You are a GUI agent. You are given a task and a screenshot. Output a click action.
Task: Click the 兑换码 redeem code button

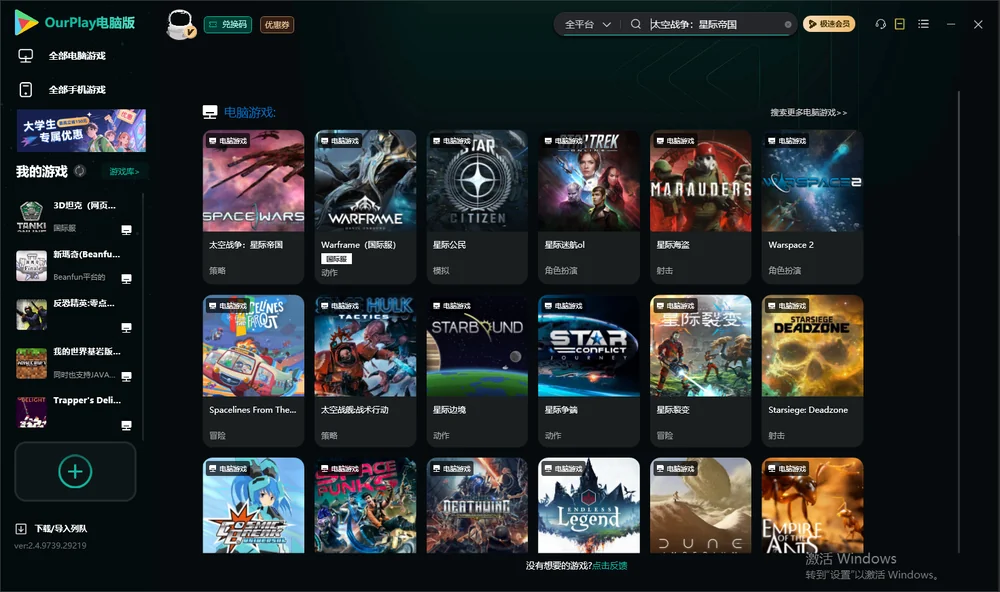pyautogui.click(x=228, y=24)
